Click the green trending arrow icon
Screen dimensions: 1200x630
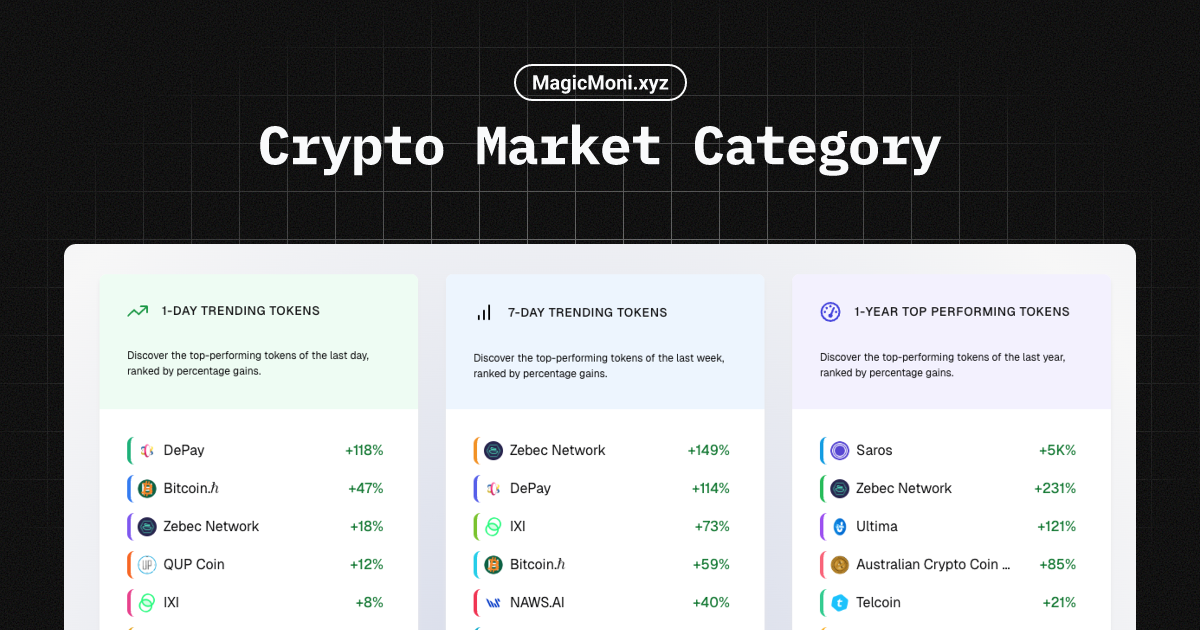coord(137,311)
